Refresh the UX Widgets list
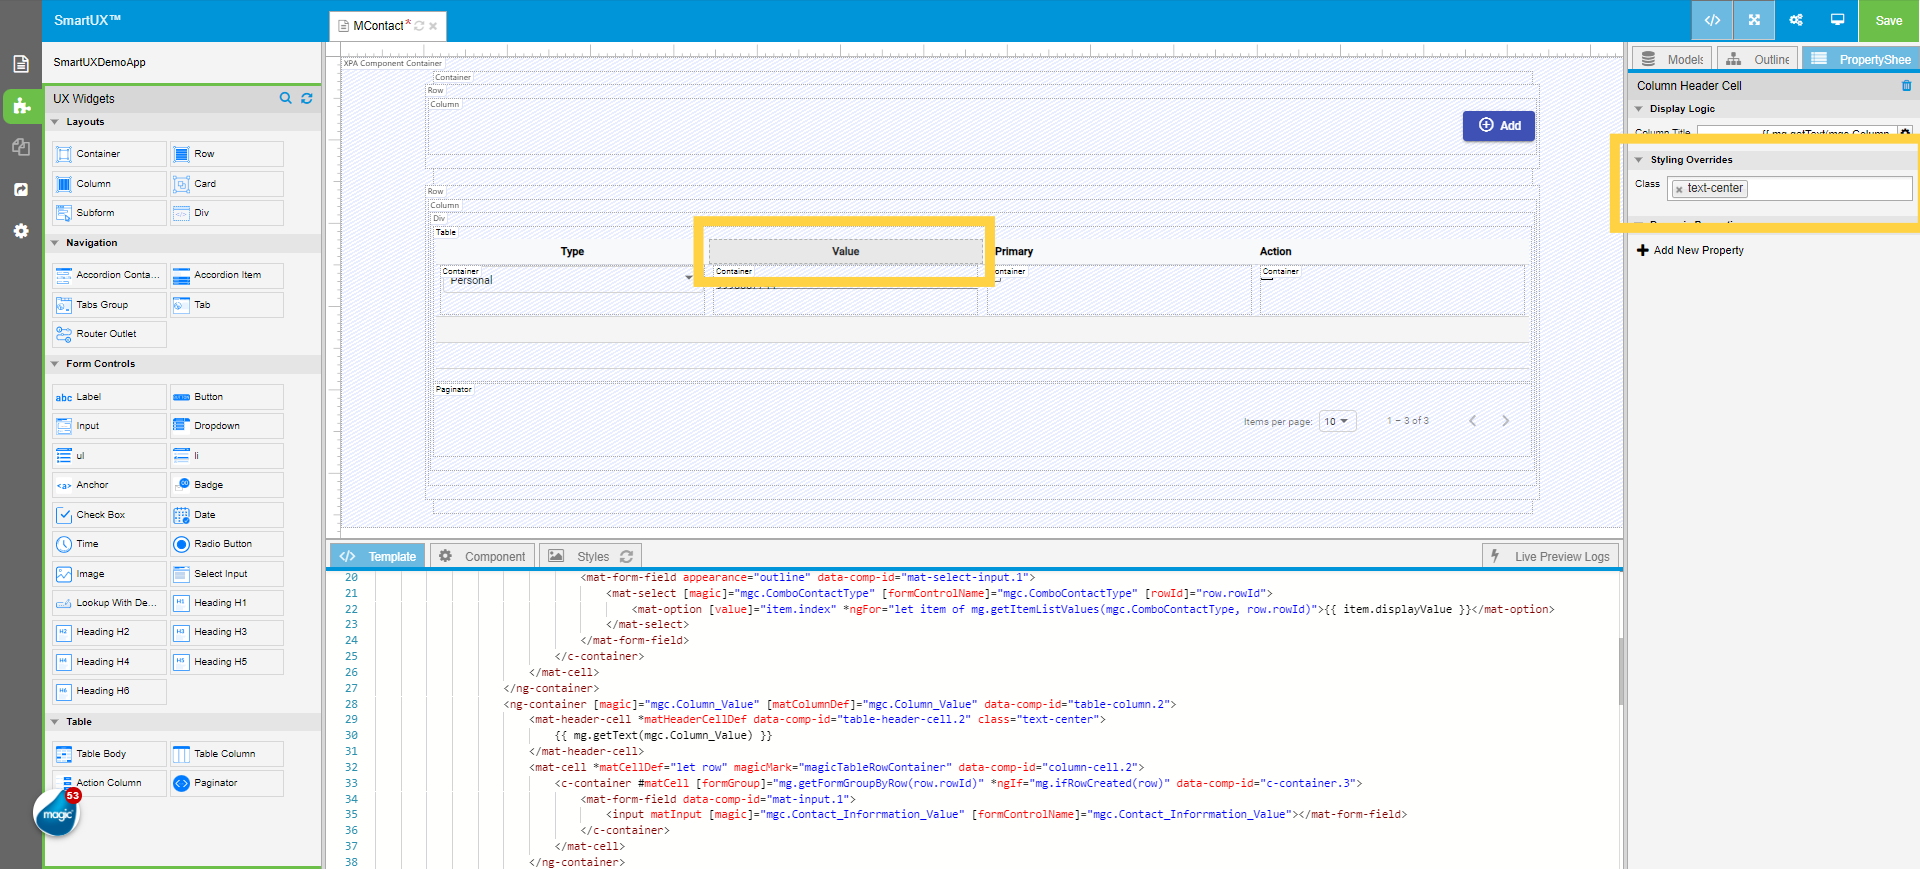1920x869 pixels. point(307,98)
